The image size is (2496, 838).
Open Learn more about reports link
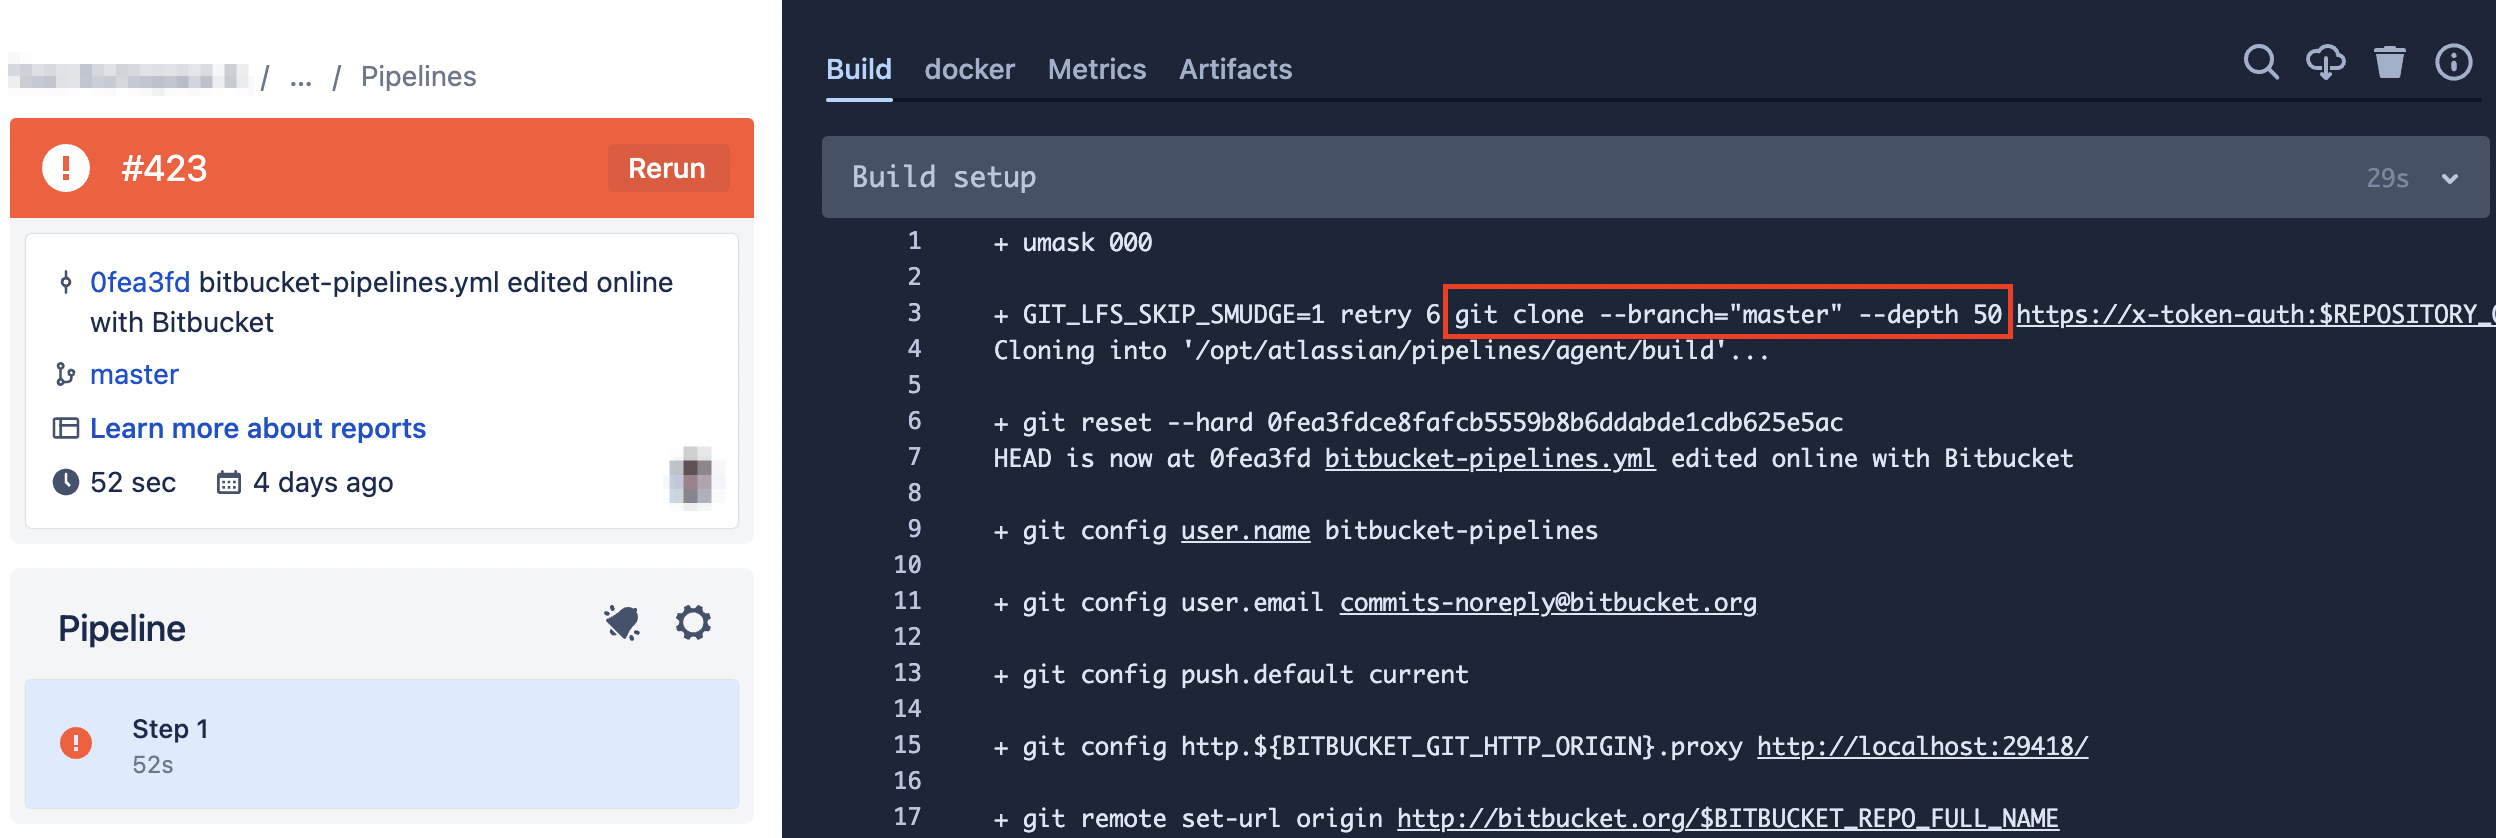click(x=258, y=428)
